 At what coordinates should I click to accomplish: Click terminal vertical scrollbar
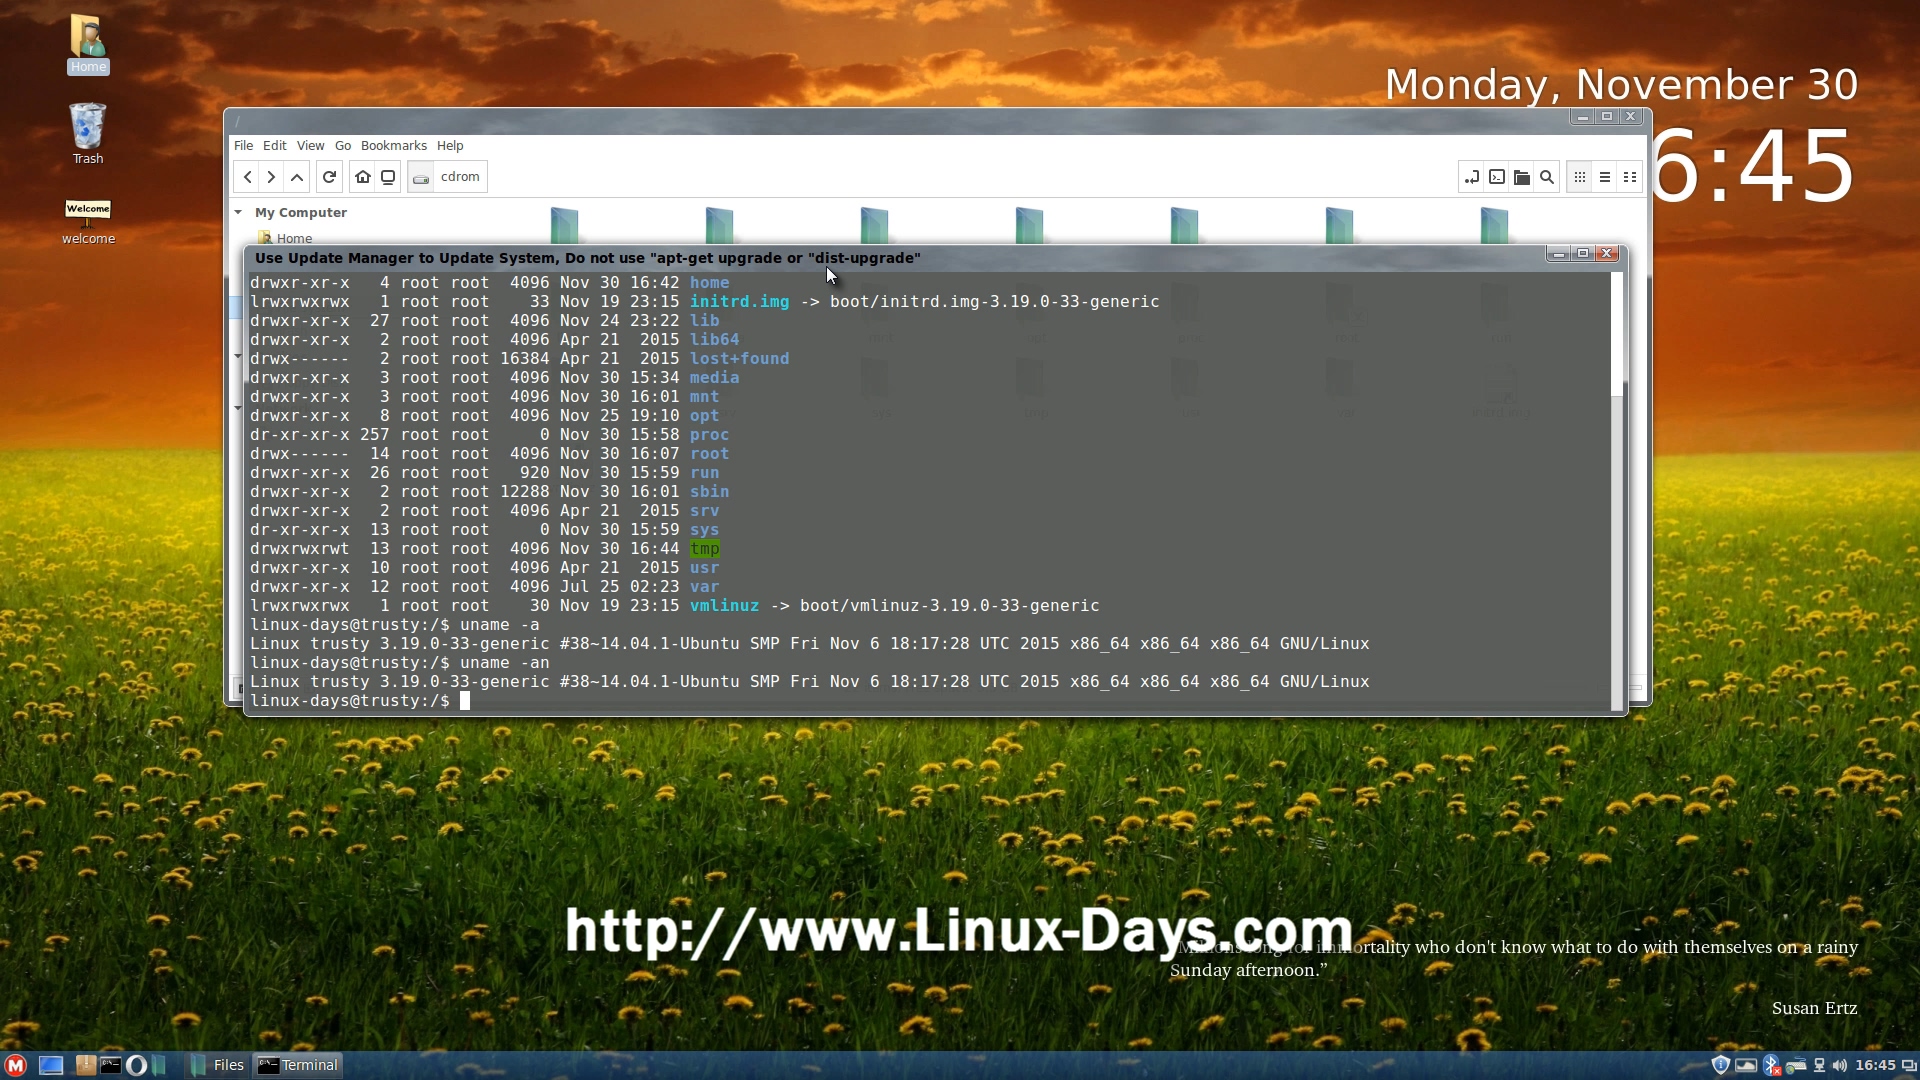tap(1617, 492)
